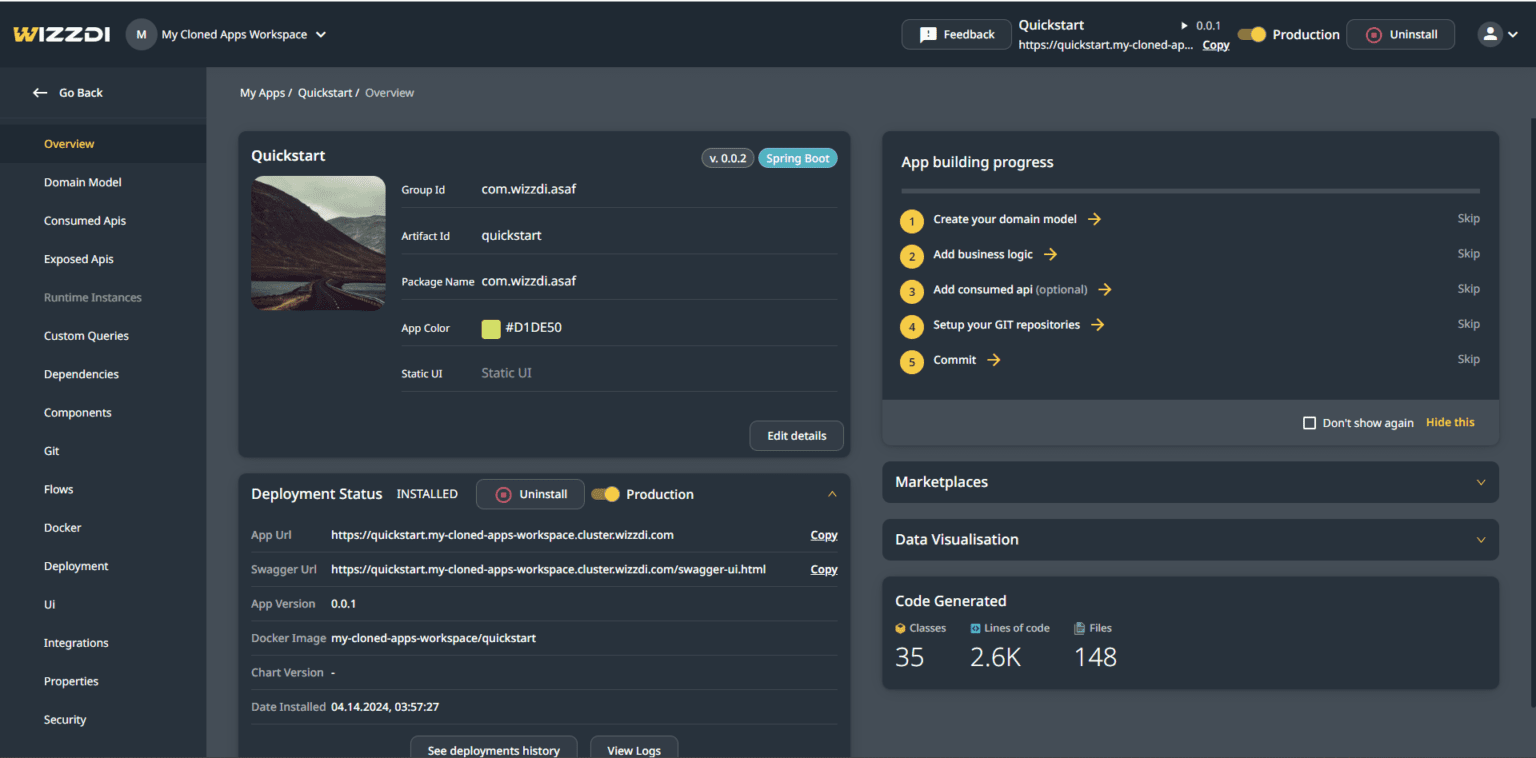The height and width of the screenshot is (758, 1536).
Task: Toggle Production switch in Deployment Status
Action: 605,494
